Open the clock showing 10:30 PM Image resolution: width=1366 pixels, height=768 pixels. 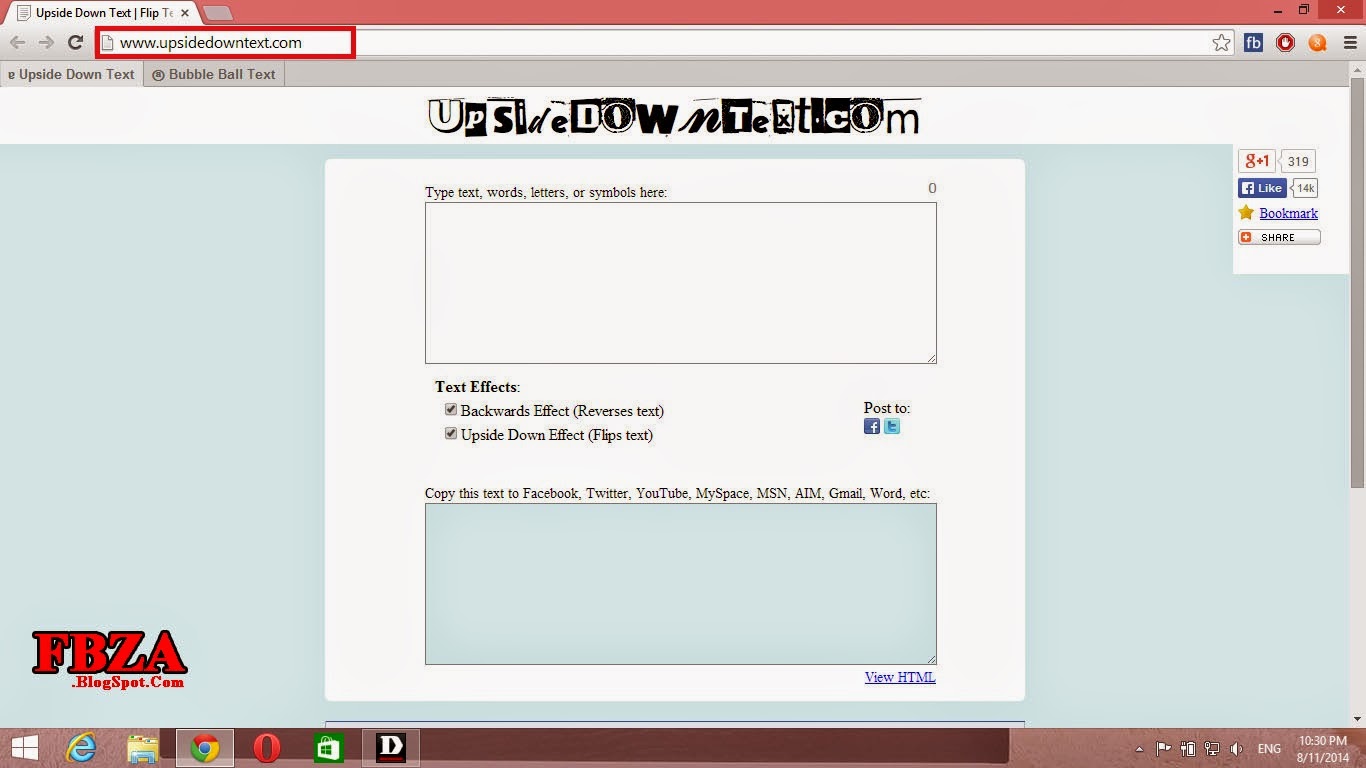1322,749
